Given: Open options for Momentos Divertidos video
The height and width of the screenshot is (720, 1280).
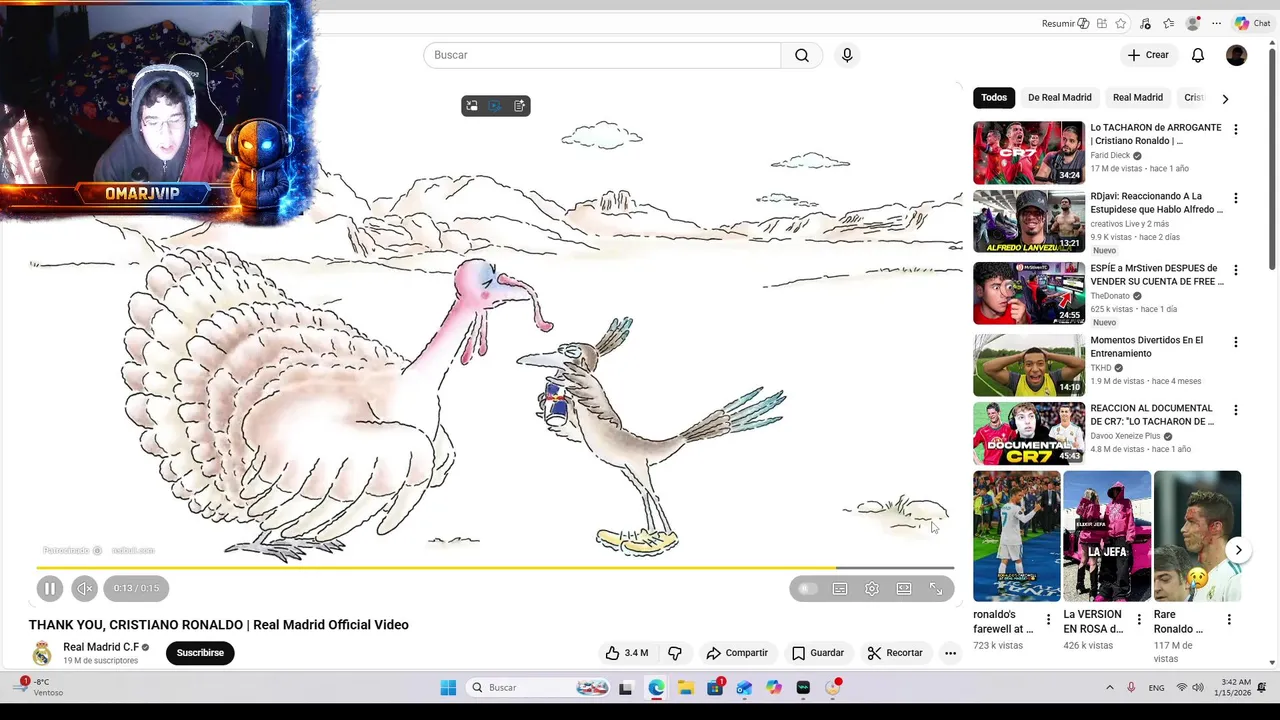Looking at the screenshot, I should coord(1236,342).
